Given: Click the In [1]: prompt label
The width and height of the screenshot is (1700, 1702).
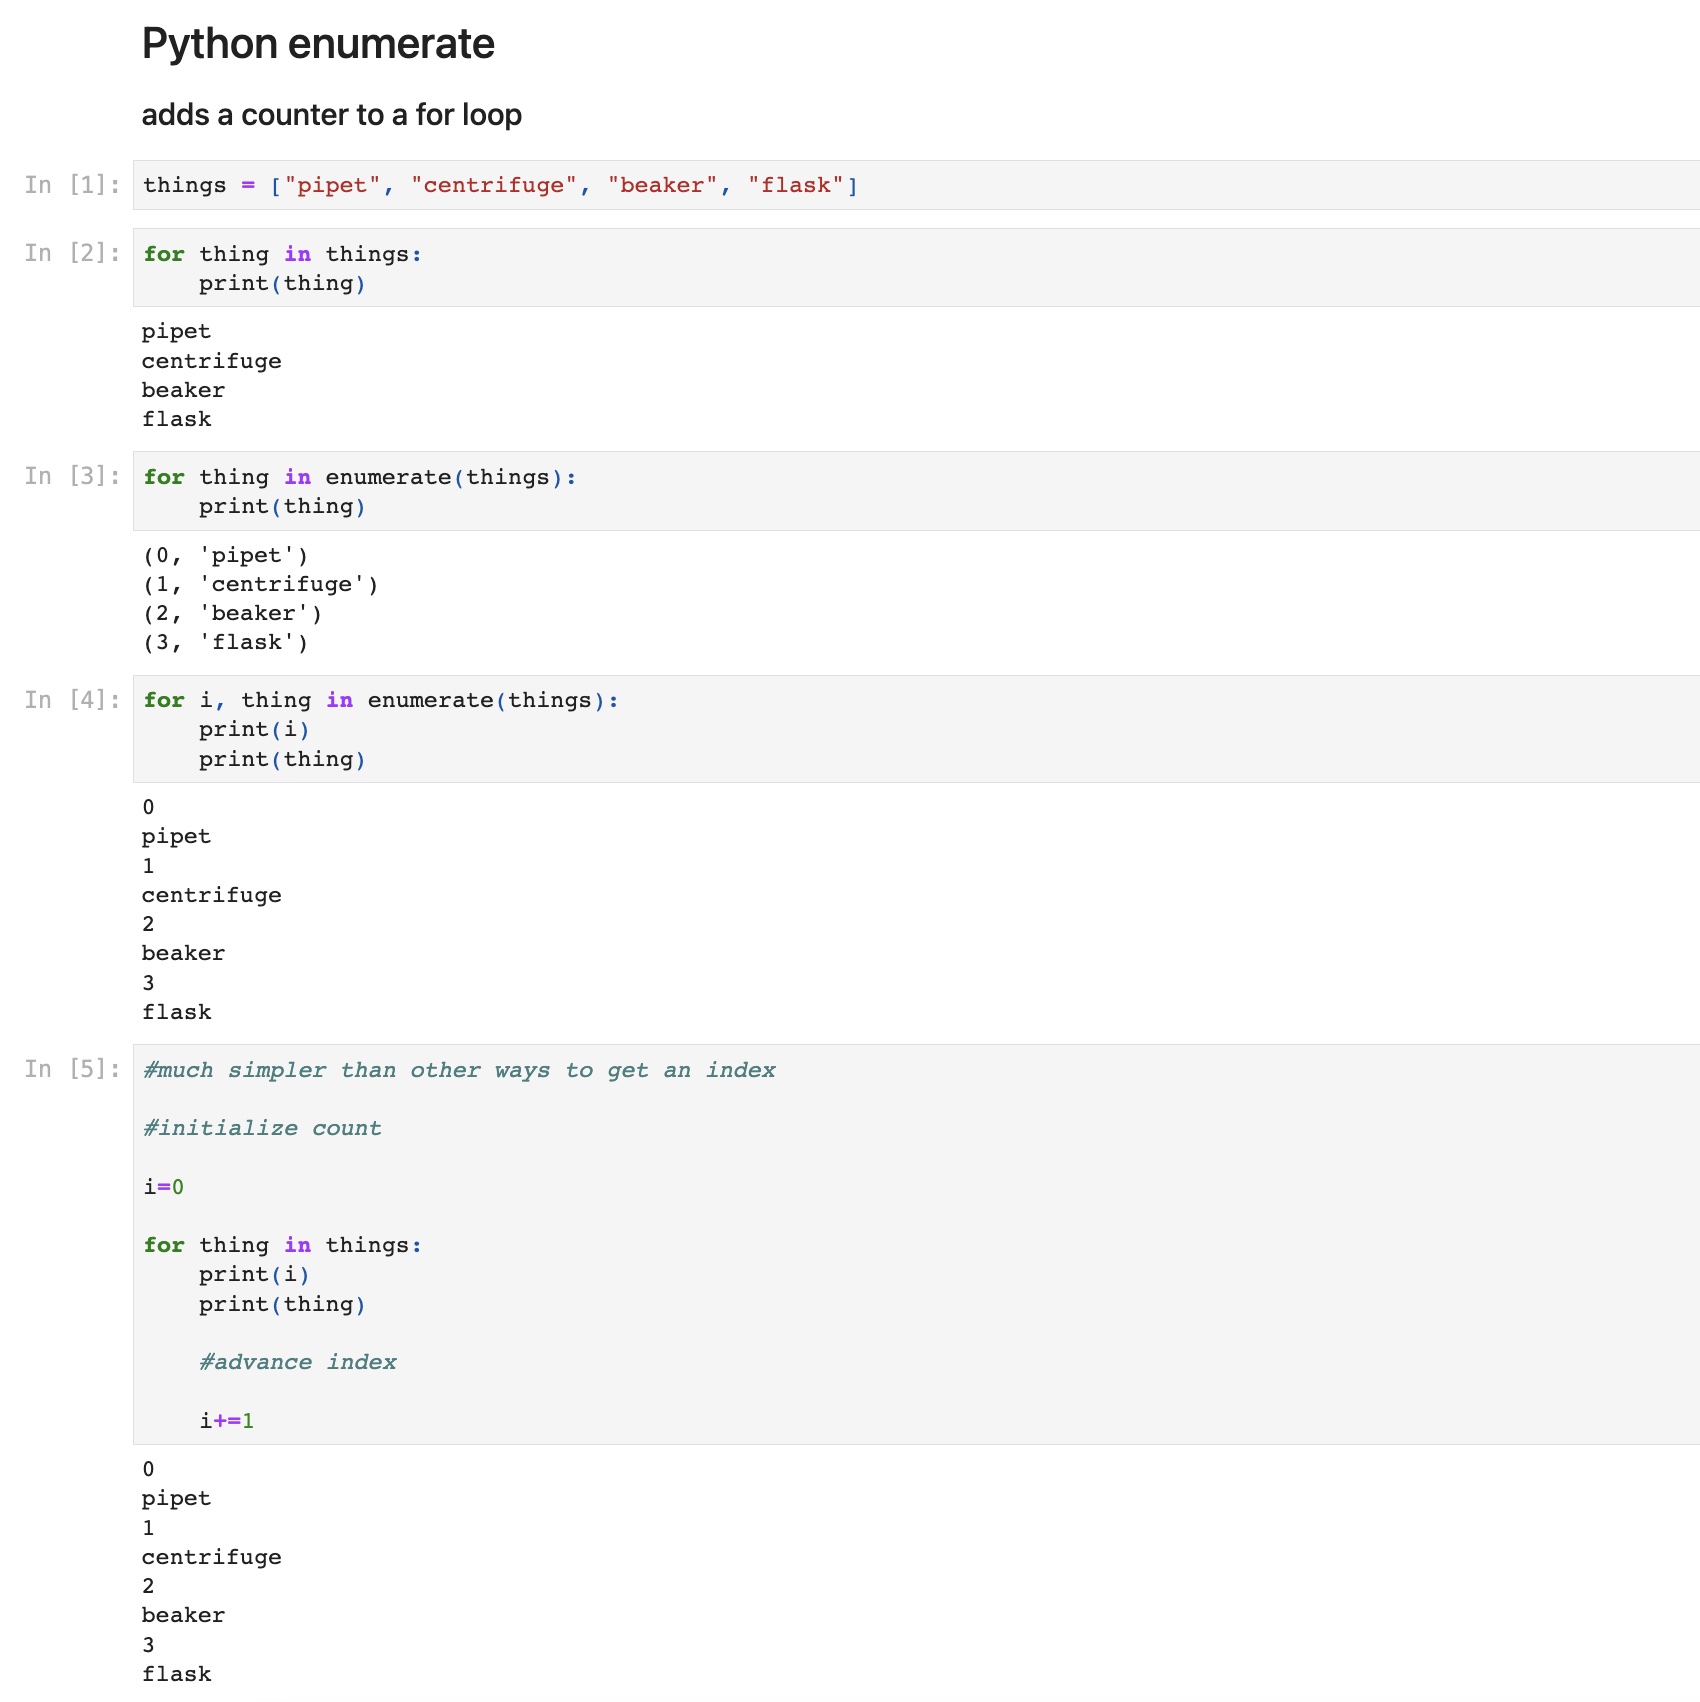Looking at the screenshot, I should pyautogui.click(x=72, y=185).
